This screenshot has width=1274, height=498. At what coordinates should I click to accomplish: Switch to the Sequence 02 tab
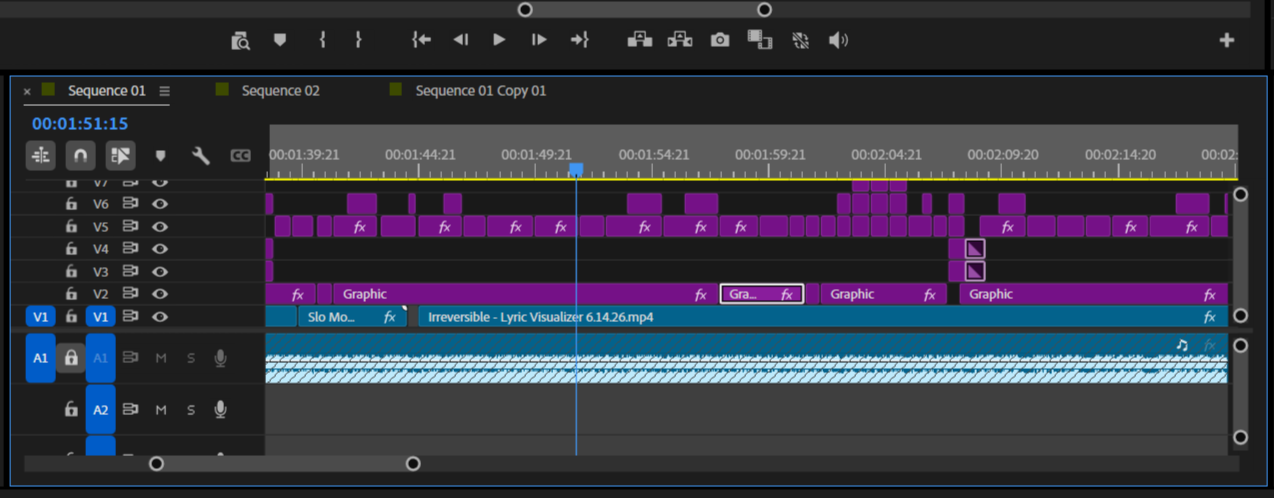point(280,90)
